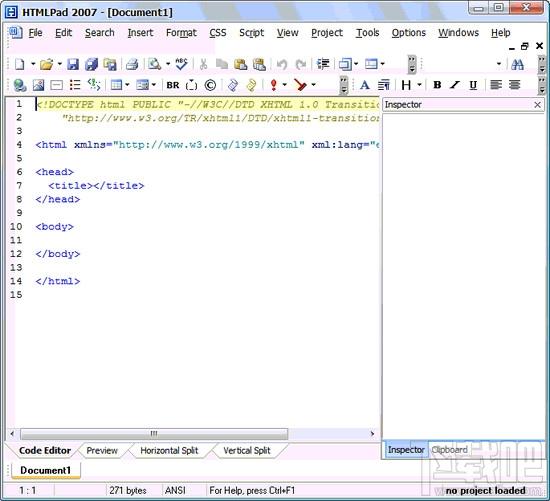Open the File menu
The width and height of the screenshot is (550, 501).
click(x=35, y=33)
